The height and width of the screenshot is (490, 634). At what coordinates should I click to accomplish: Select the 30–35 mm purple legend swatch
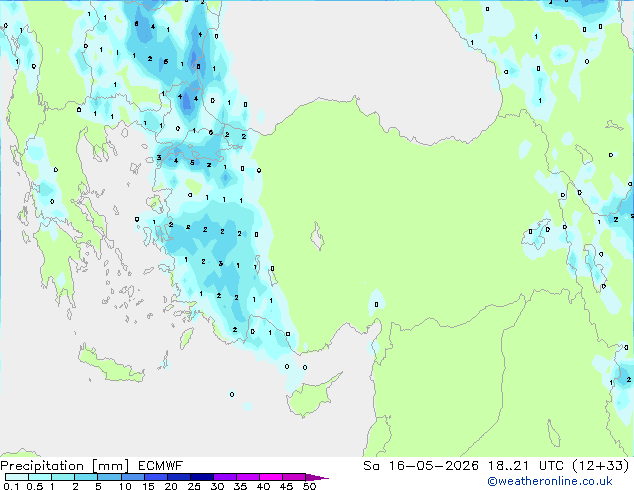[x=225, y=477]
